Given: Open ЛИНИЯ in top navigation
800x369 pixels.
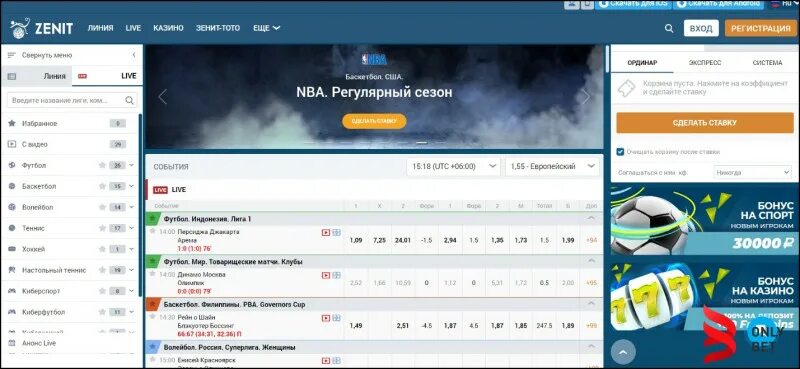Looking at the screenshot, I should point(101,28).
